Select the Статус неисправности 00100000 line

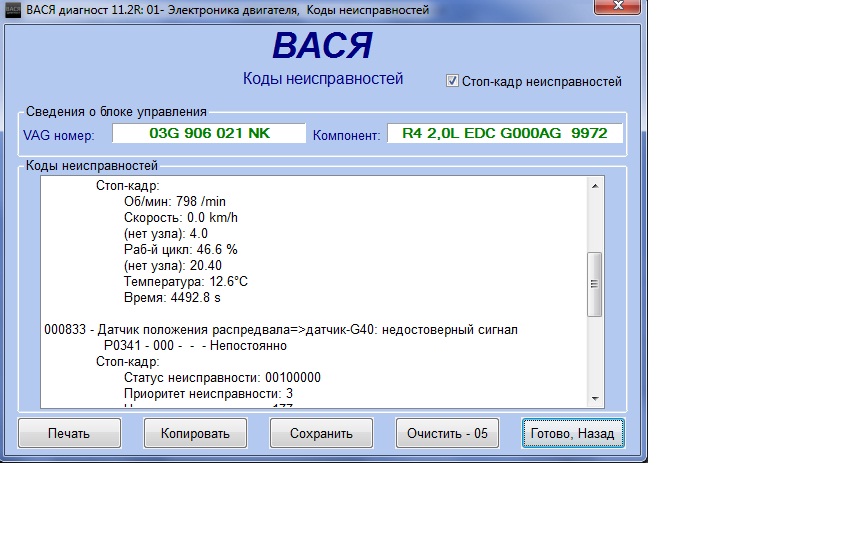222,378
